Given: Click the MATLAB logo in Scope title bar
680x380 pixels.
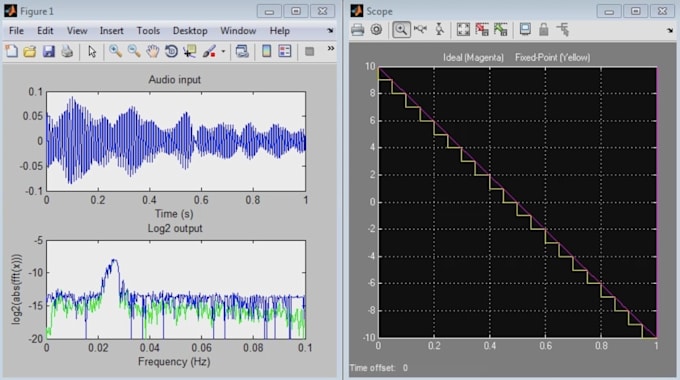Looking at the screenshot, I should click(356, 11).
